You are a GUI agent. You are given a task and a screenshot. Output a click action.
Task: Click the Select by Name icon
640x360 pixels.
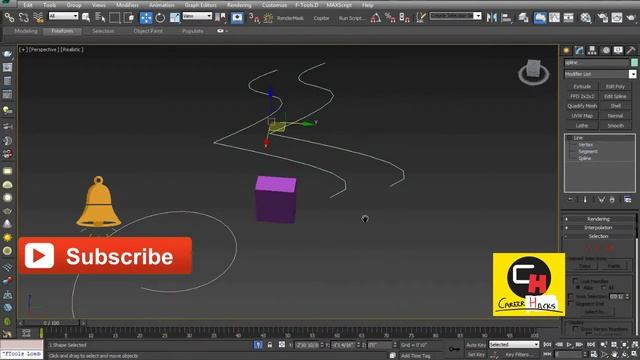tap(100, 18)
